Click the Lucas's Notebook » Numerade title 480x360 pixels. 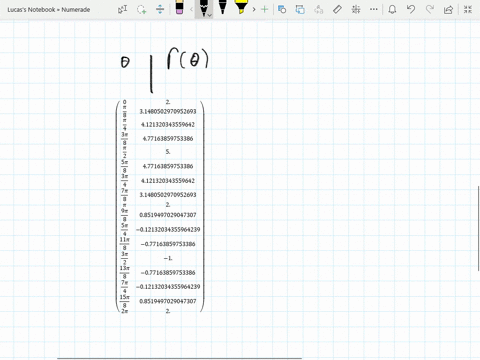click(x=49, y=10)
